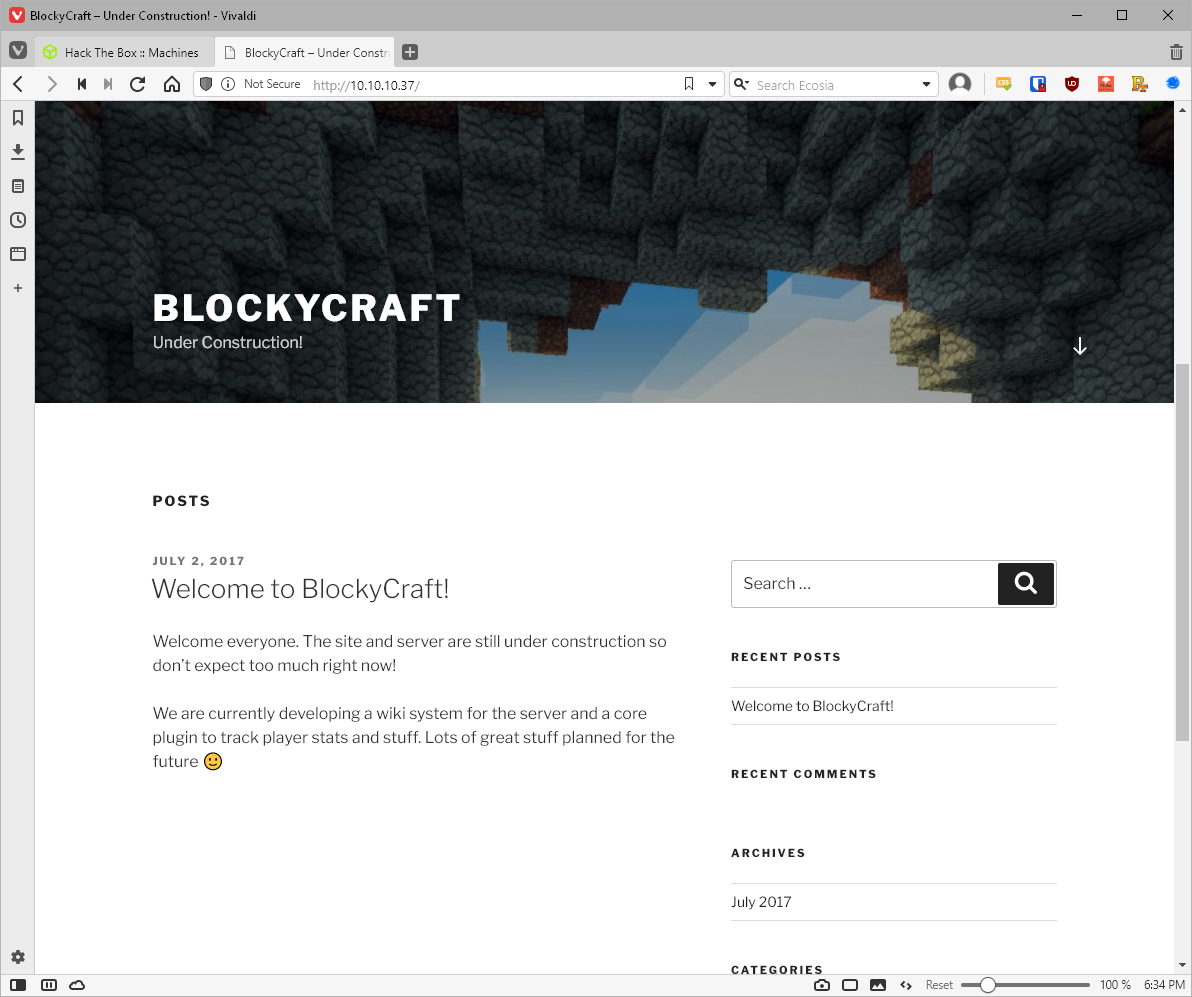This screenshot has height=997, width=1192.
Task: Open the Bookmarks side panel
Action: tap(17, 118)
